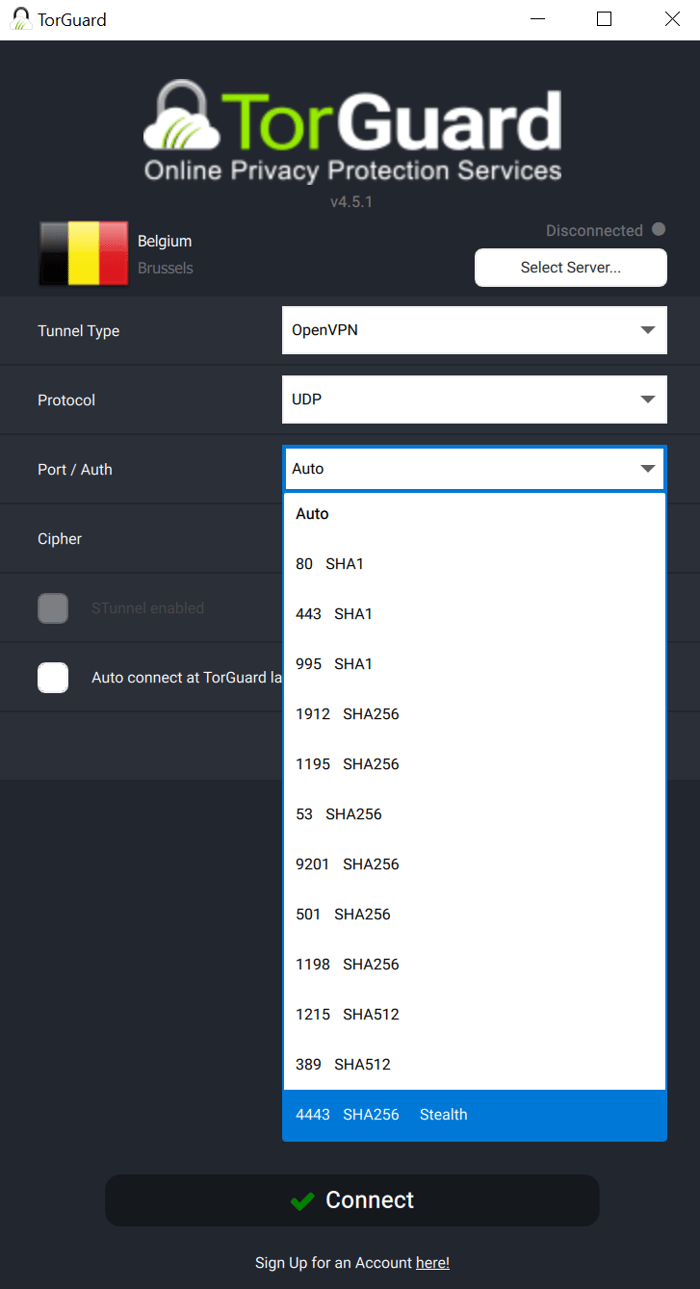
Task: Maximize the TorGuard window
Action: 604,19
